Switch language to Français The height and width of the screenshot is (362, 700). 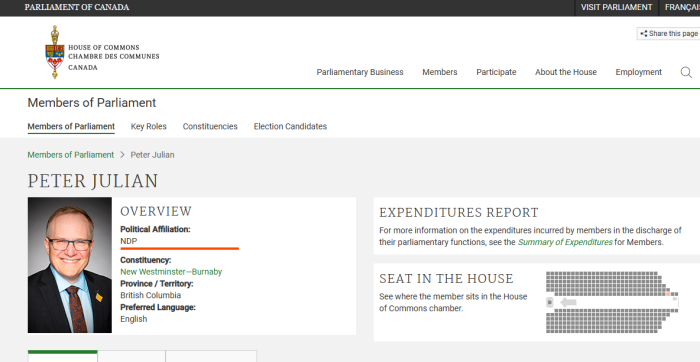(682, 8)
